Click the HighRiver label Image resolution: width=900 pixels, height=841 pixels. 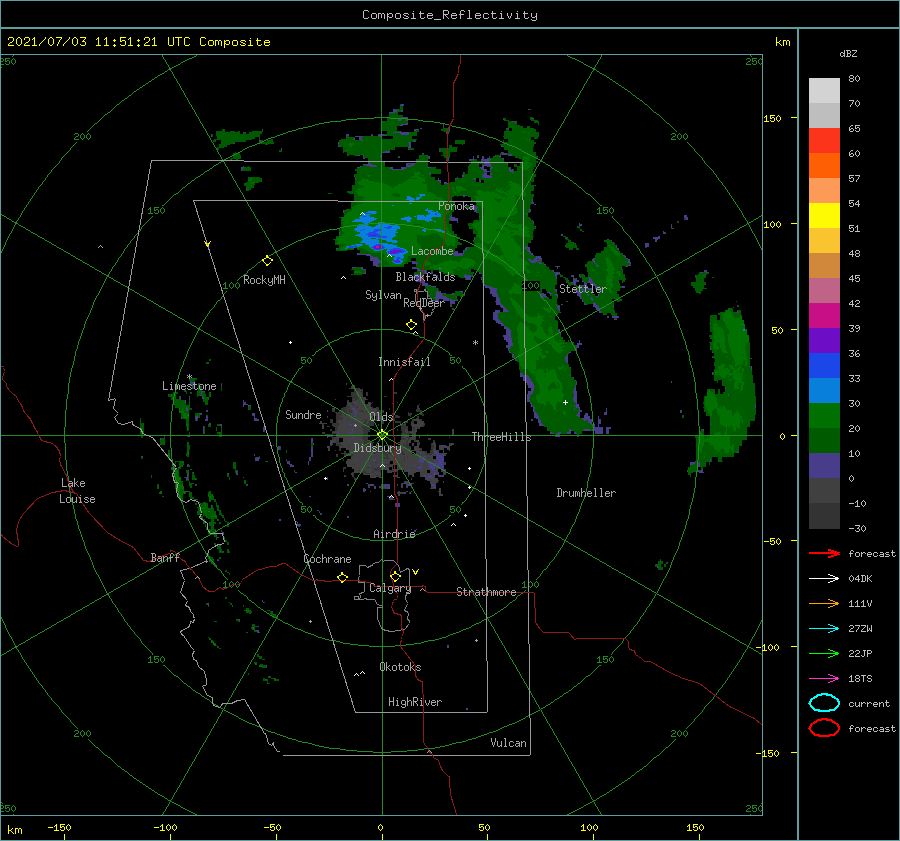[x=415, y=702]
